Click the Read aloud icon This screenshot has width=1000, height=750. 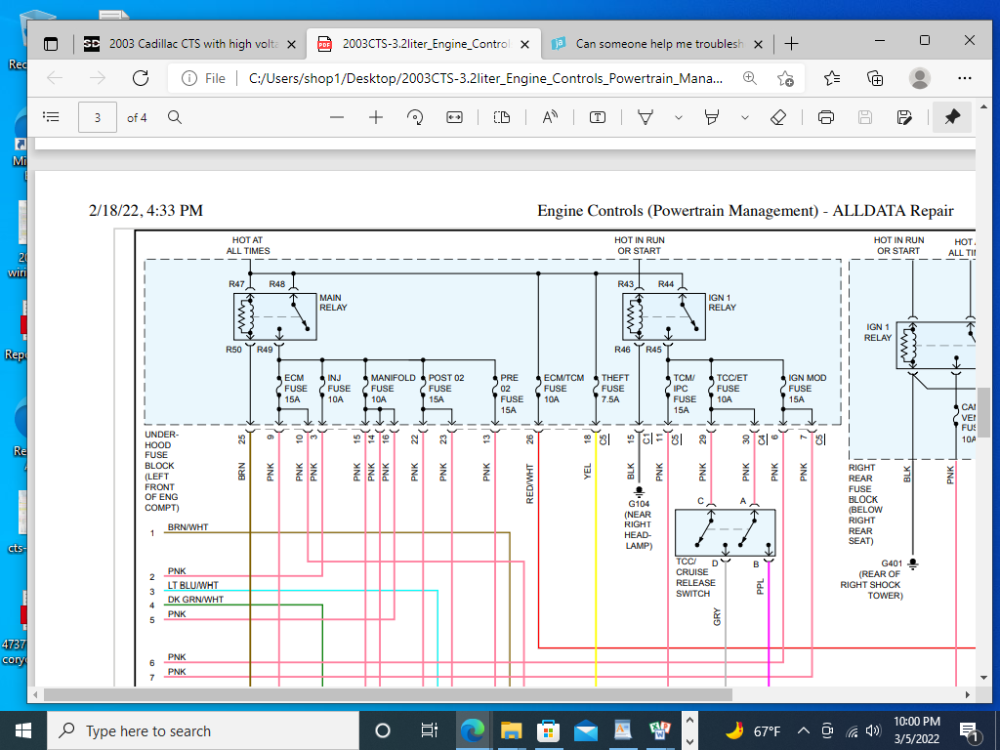pyautogui.click(x=550, y=117)
